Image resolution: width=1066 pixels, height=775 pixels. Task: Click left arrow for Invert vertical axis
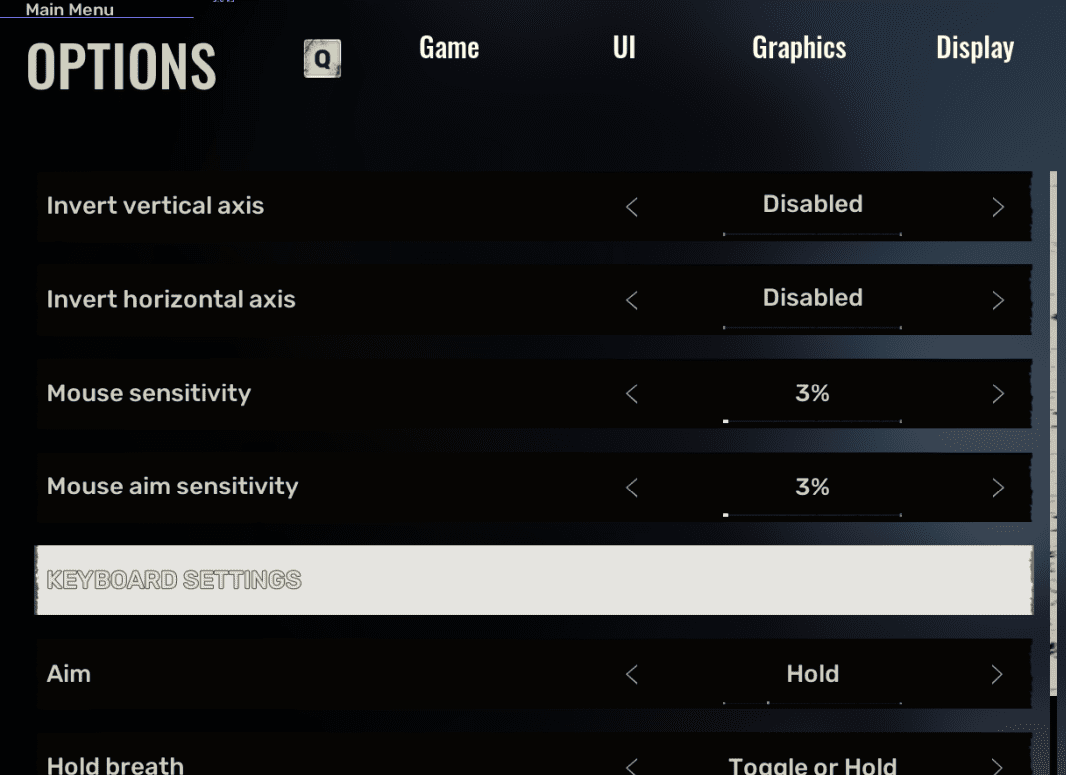[631, 207]
